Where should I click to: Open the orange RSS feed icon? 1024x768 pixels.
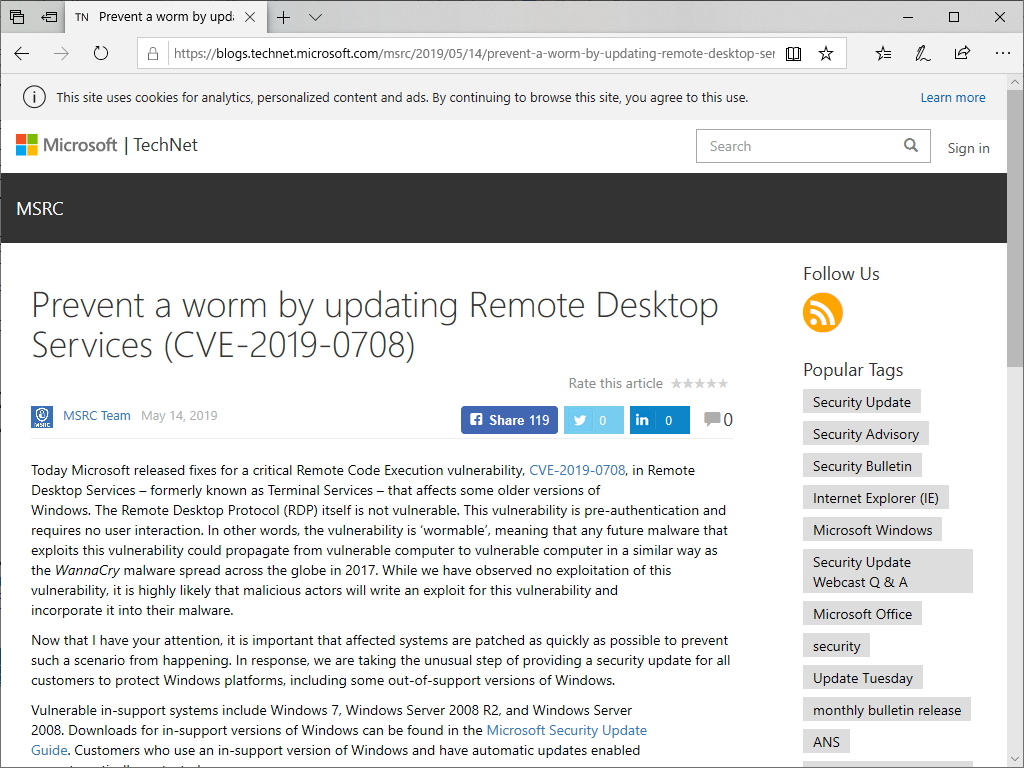tap(822, 313)
